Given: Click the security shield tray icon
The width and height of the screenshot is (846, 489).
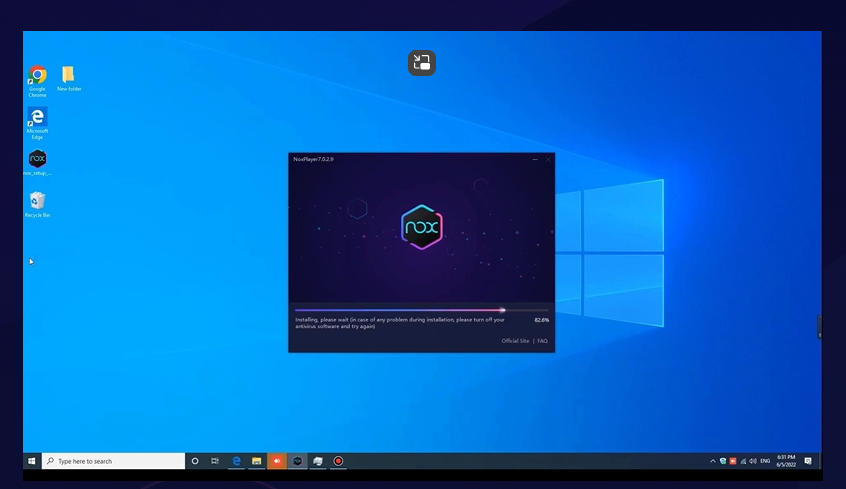Looking at the screenshot, I should point(723,461).
